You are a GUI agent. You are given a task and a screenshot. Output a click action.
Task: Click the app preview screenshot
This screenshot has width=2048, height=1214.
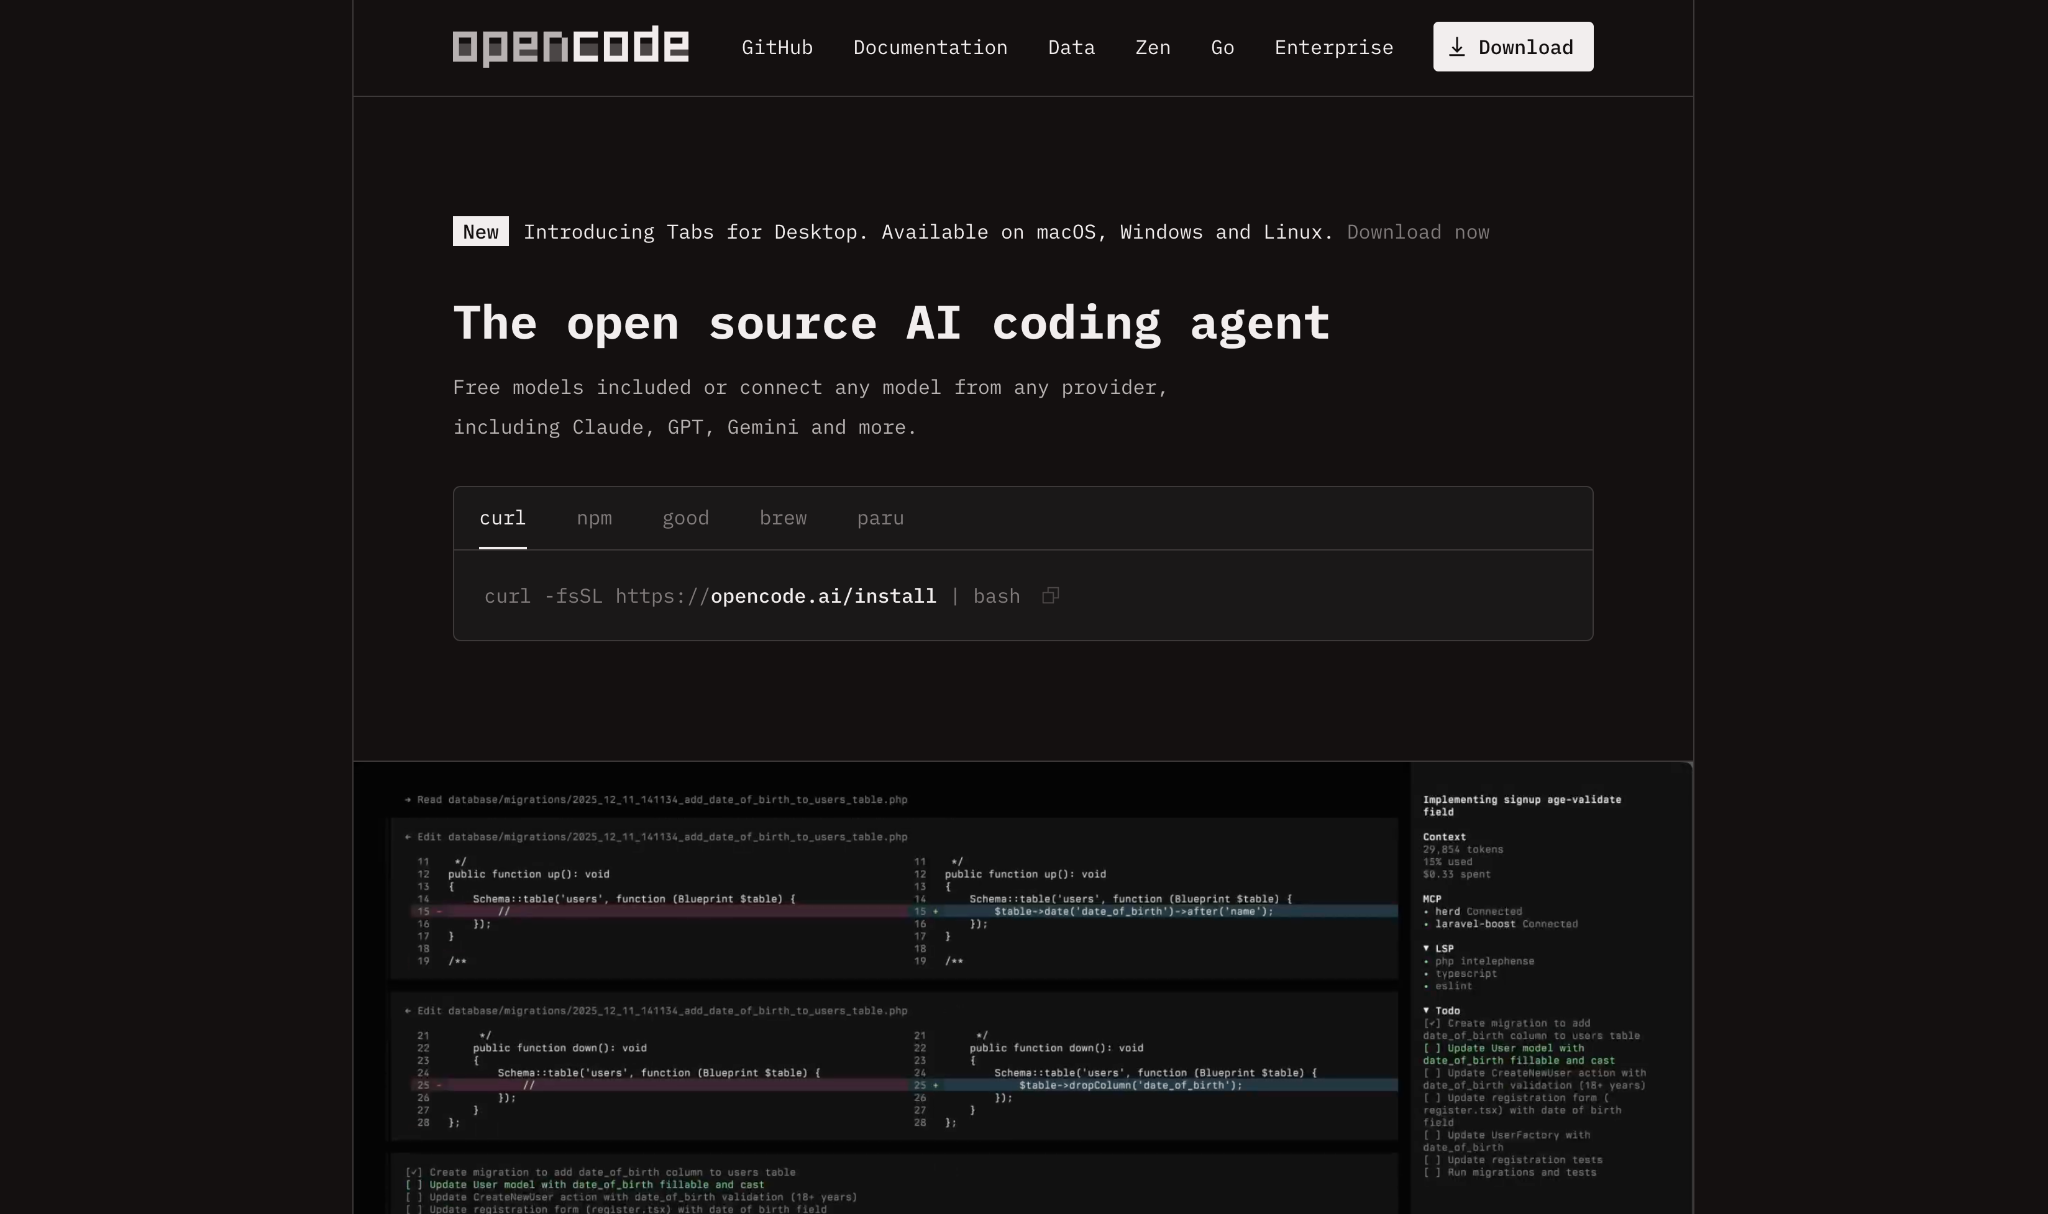pos(1023,988)
